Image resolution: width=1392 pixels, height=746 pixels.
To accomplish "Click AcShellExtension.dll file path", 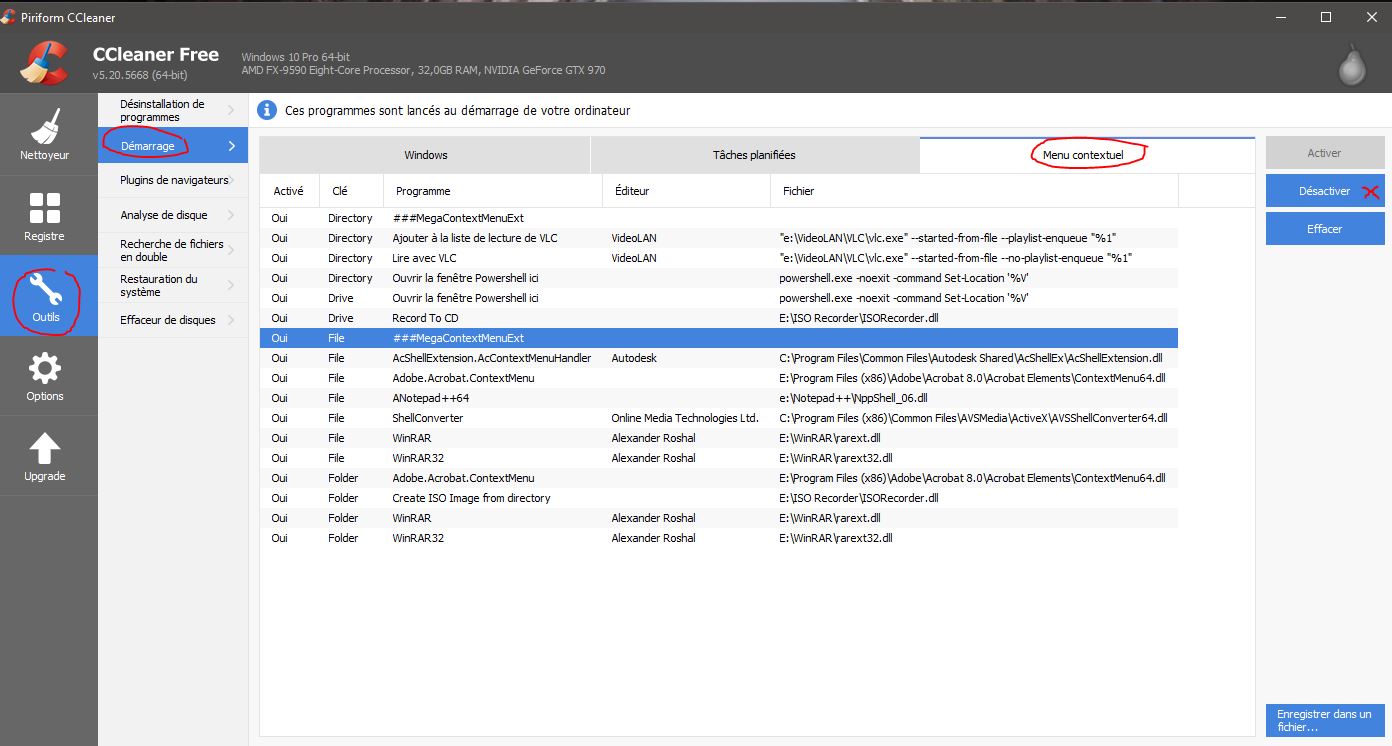I will pos(970,358).
